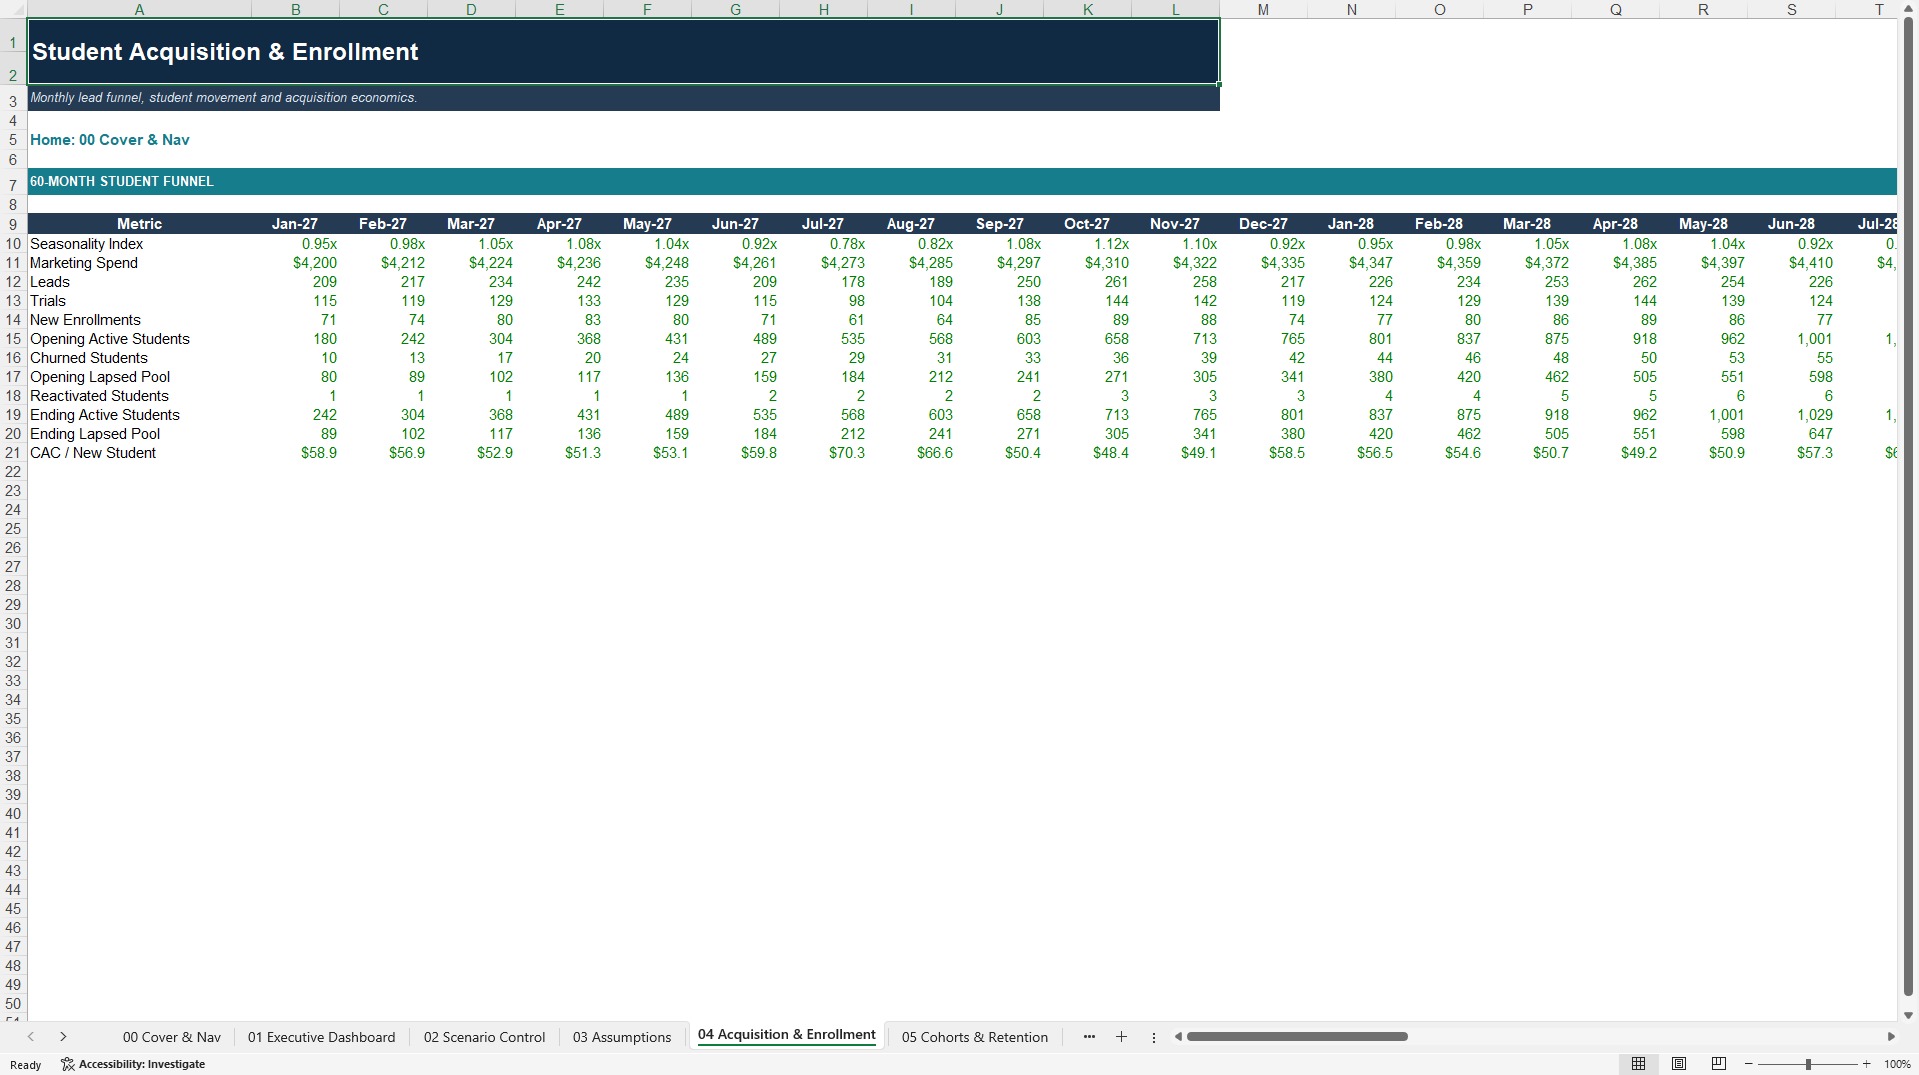Select the Opening Lapsed Pool label
The image size is (1919, 1075).
pyautogui.click(x=100, y=377)
